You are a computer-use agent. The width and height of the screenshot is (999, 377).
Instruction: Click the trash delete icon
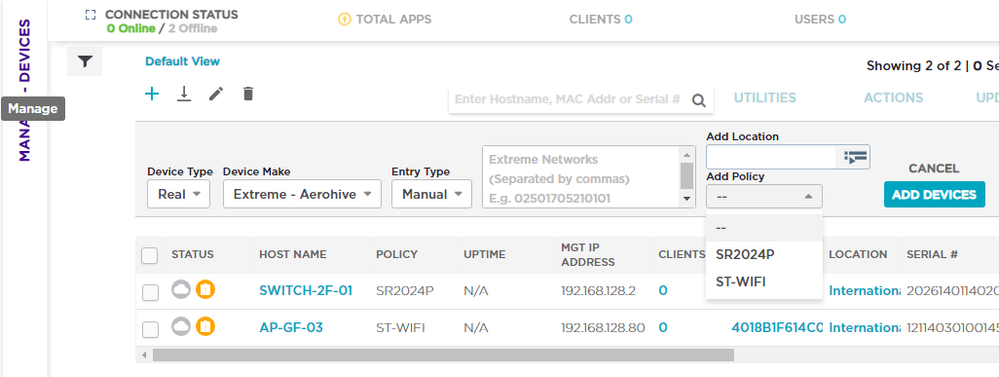coord(248,94)
